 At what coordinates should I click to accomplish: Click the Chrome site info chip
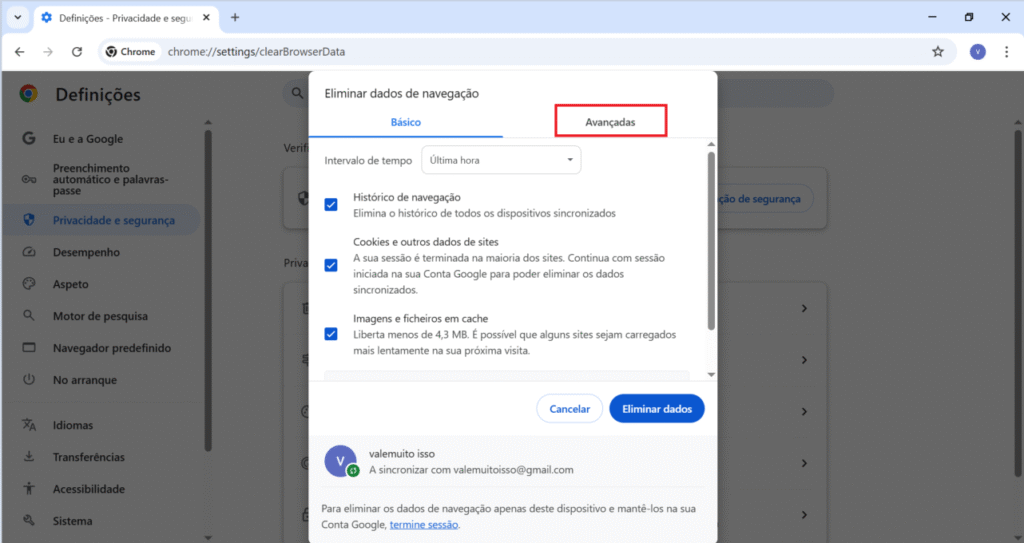click(131, 52)
